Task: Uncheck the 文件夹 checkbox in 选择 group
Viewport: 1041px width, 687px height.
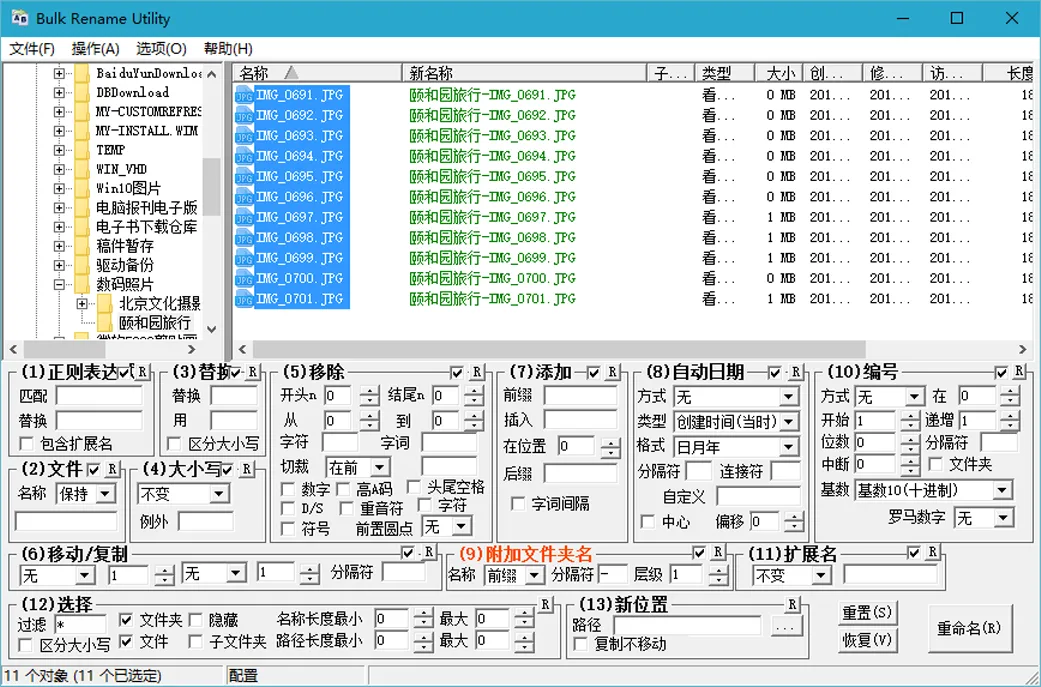Action: 126,620
